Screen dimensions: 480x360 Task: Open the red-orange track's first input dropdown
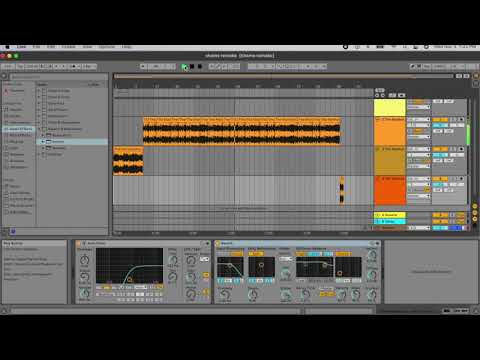pyautogui.click(x=419, y=179)
